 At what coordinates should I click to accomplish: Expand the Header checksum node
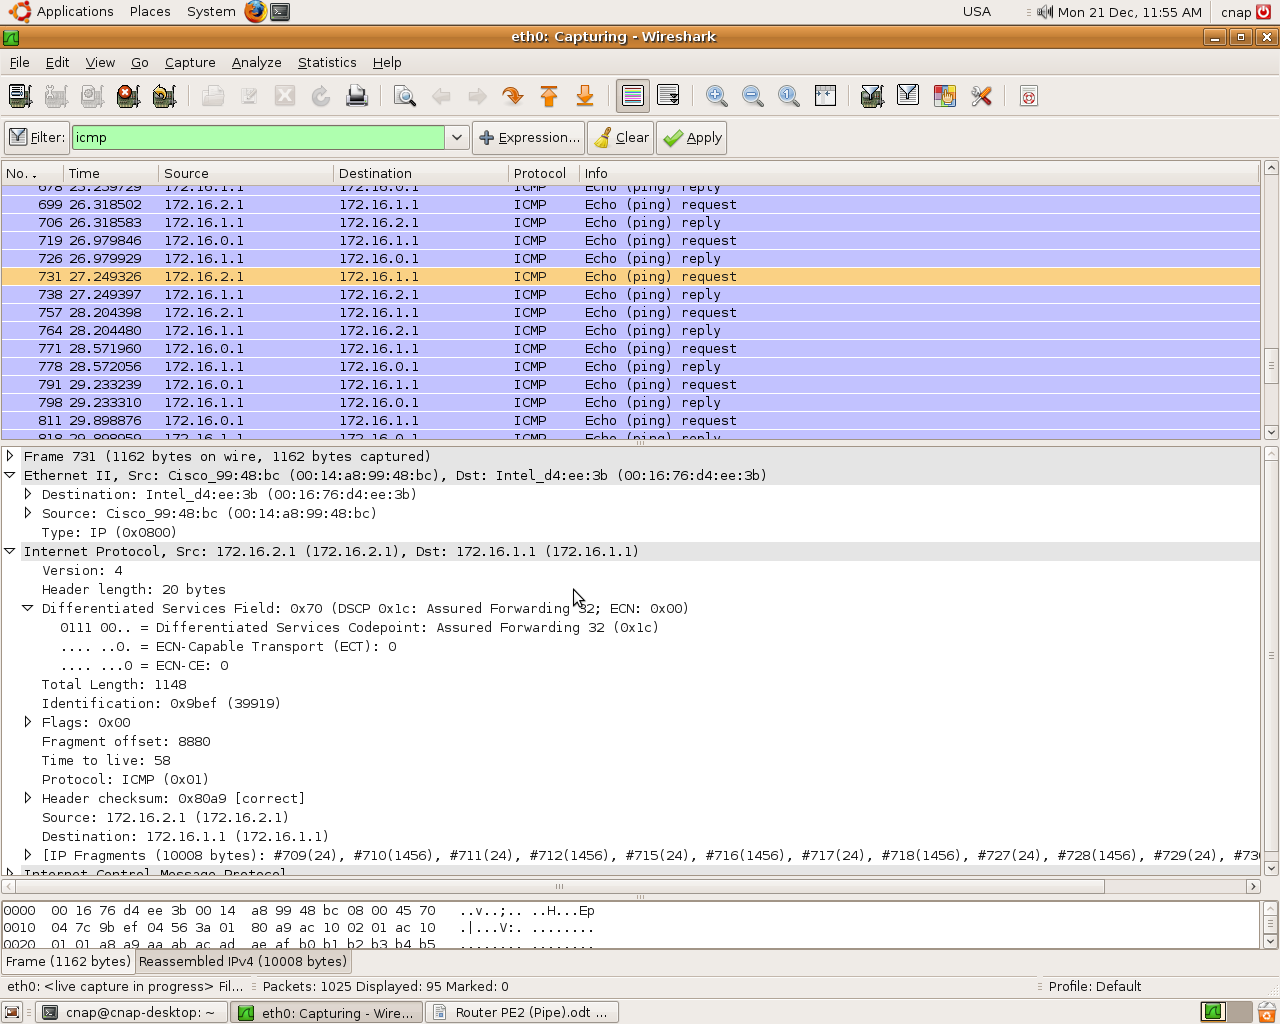coord(28,798)
